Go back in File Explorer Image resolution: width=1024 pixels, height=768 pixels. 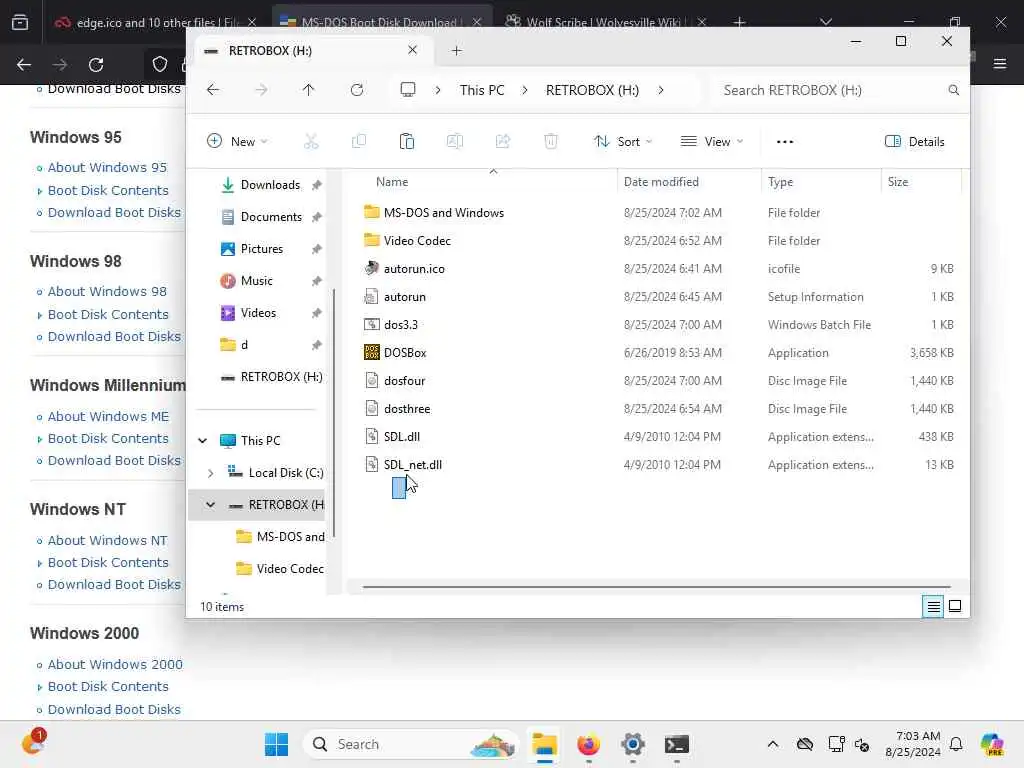tap(213, 90)
